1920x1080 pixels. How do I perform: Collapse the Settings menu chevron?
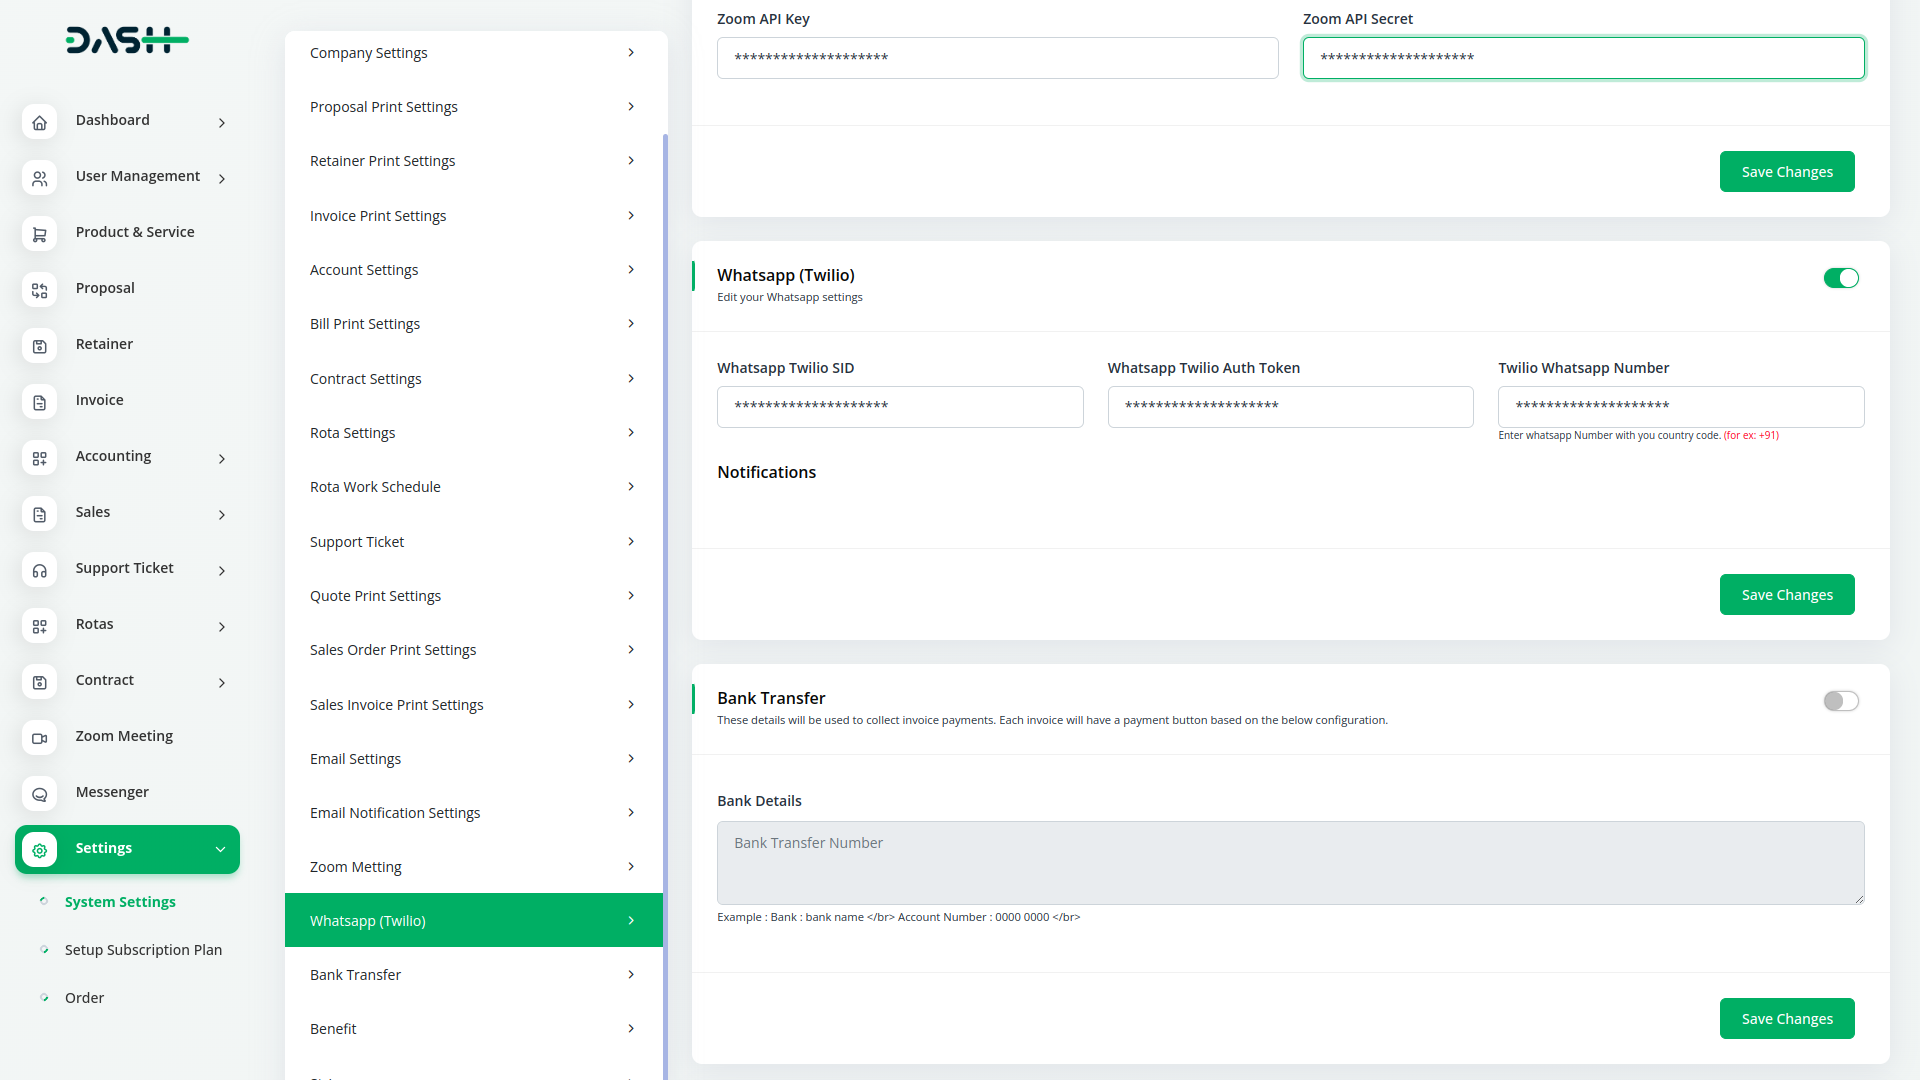pos(220,849)
